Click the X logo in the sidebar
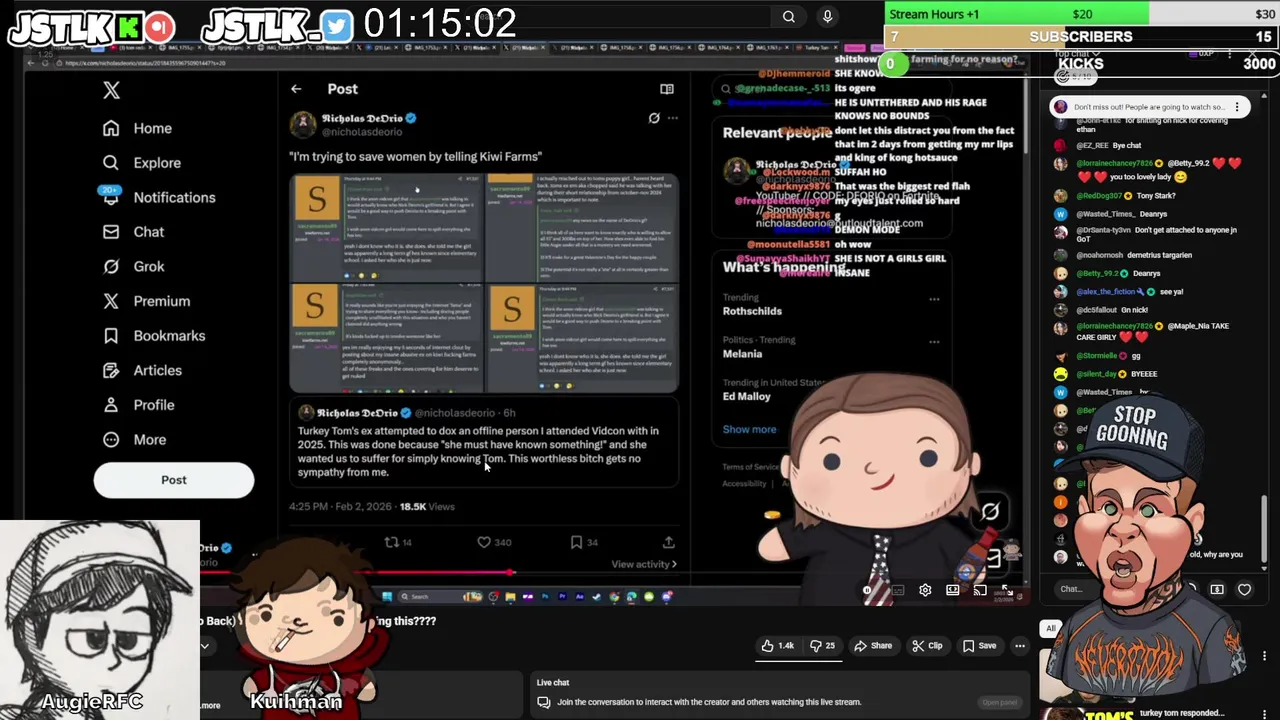Viewport: 1280px width, 720px height. click(111, 90)
